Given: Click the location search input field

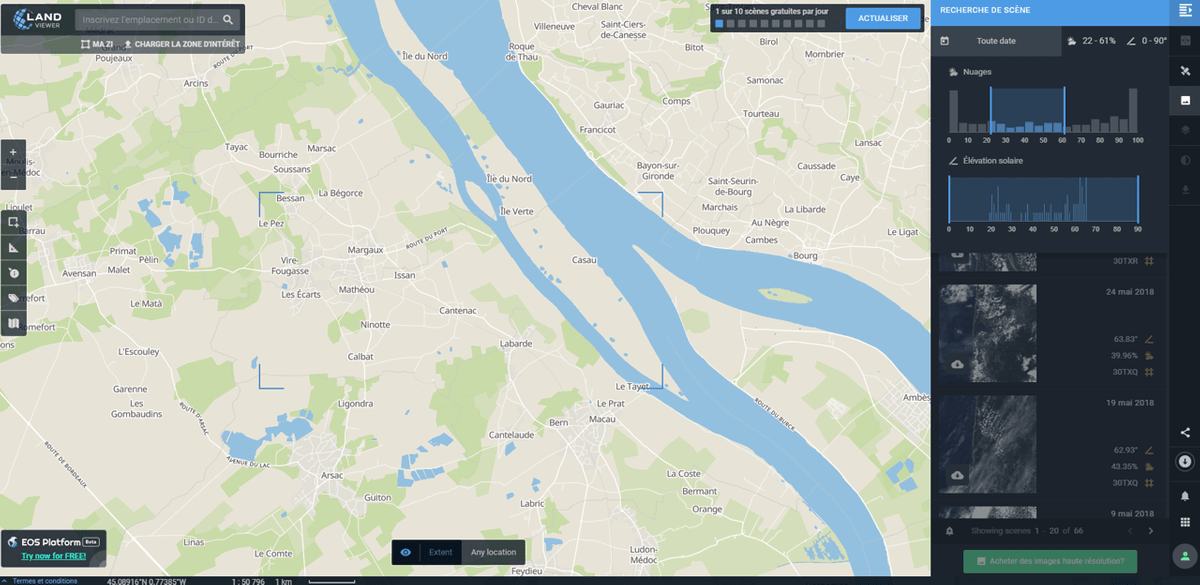Looking at the screenshot, I should pos(148,19).
